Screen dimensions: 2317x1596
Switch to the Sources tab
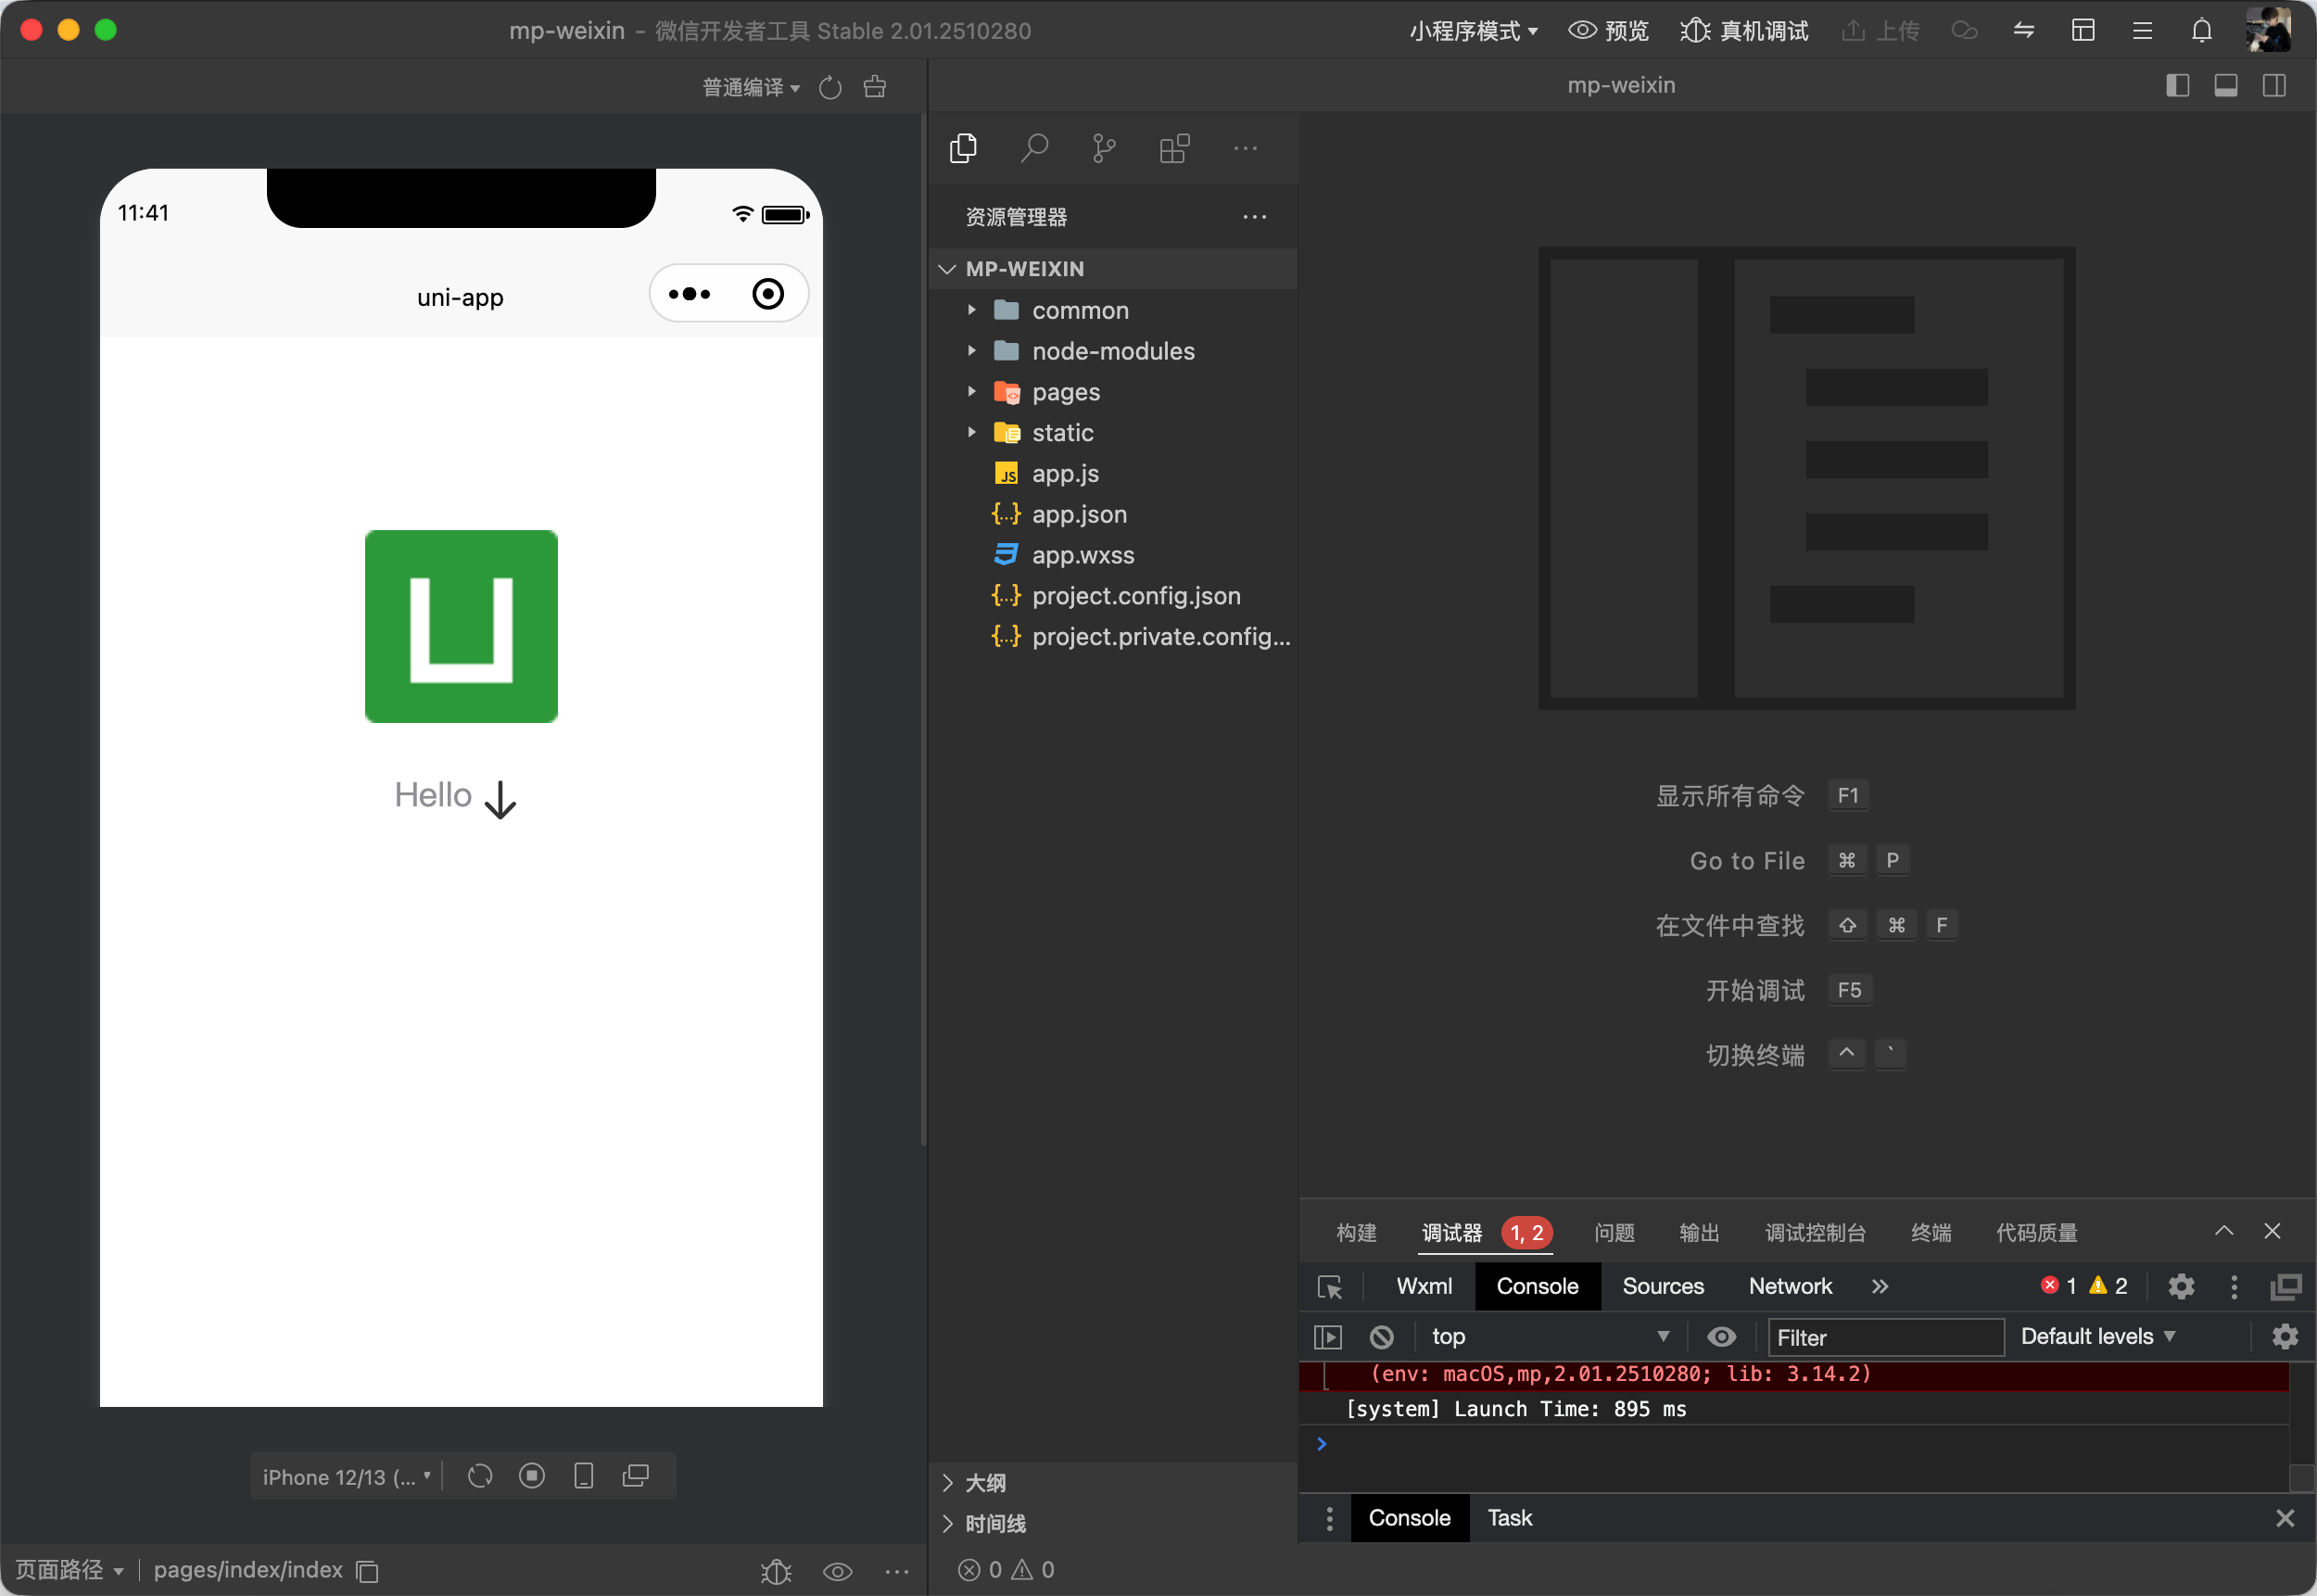click(x=1662, y=1287)
